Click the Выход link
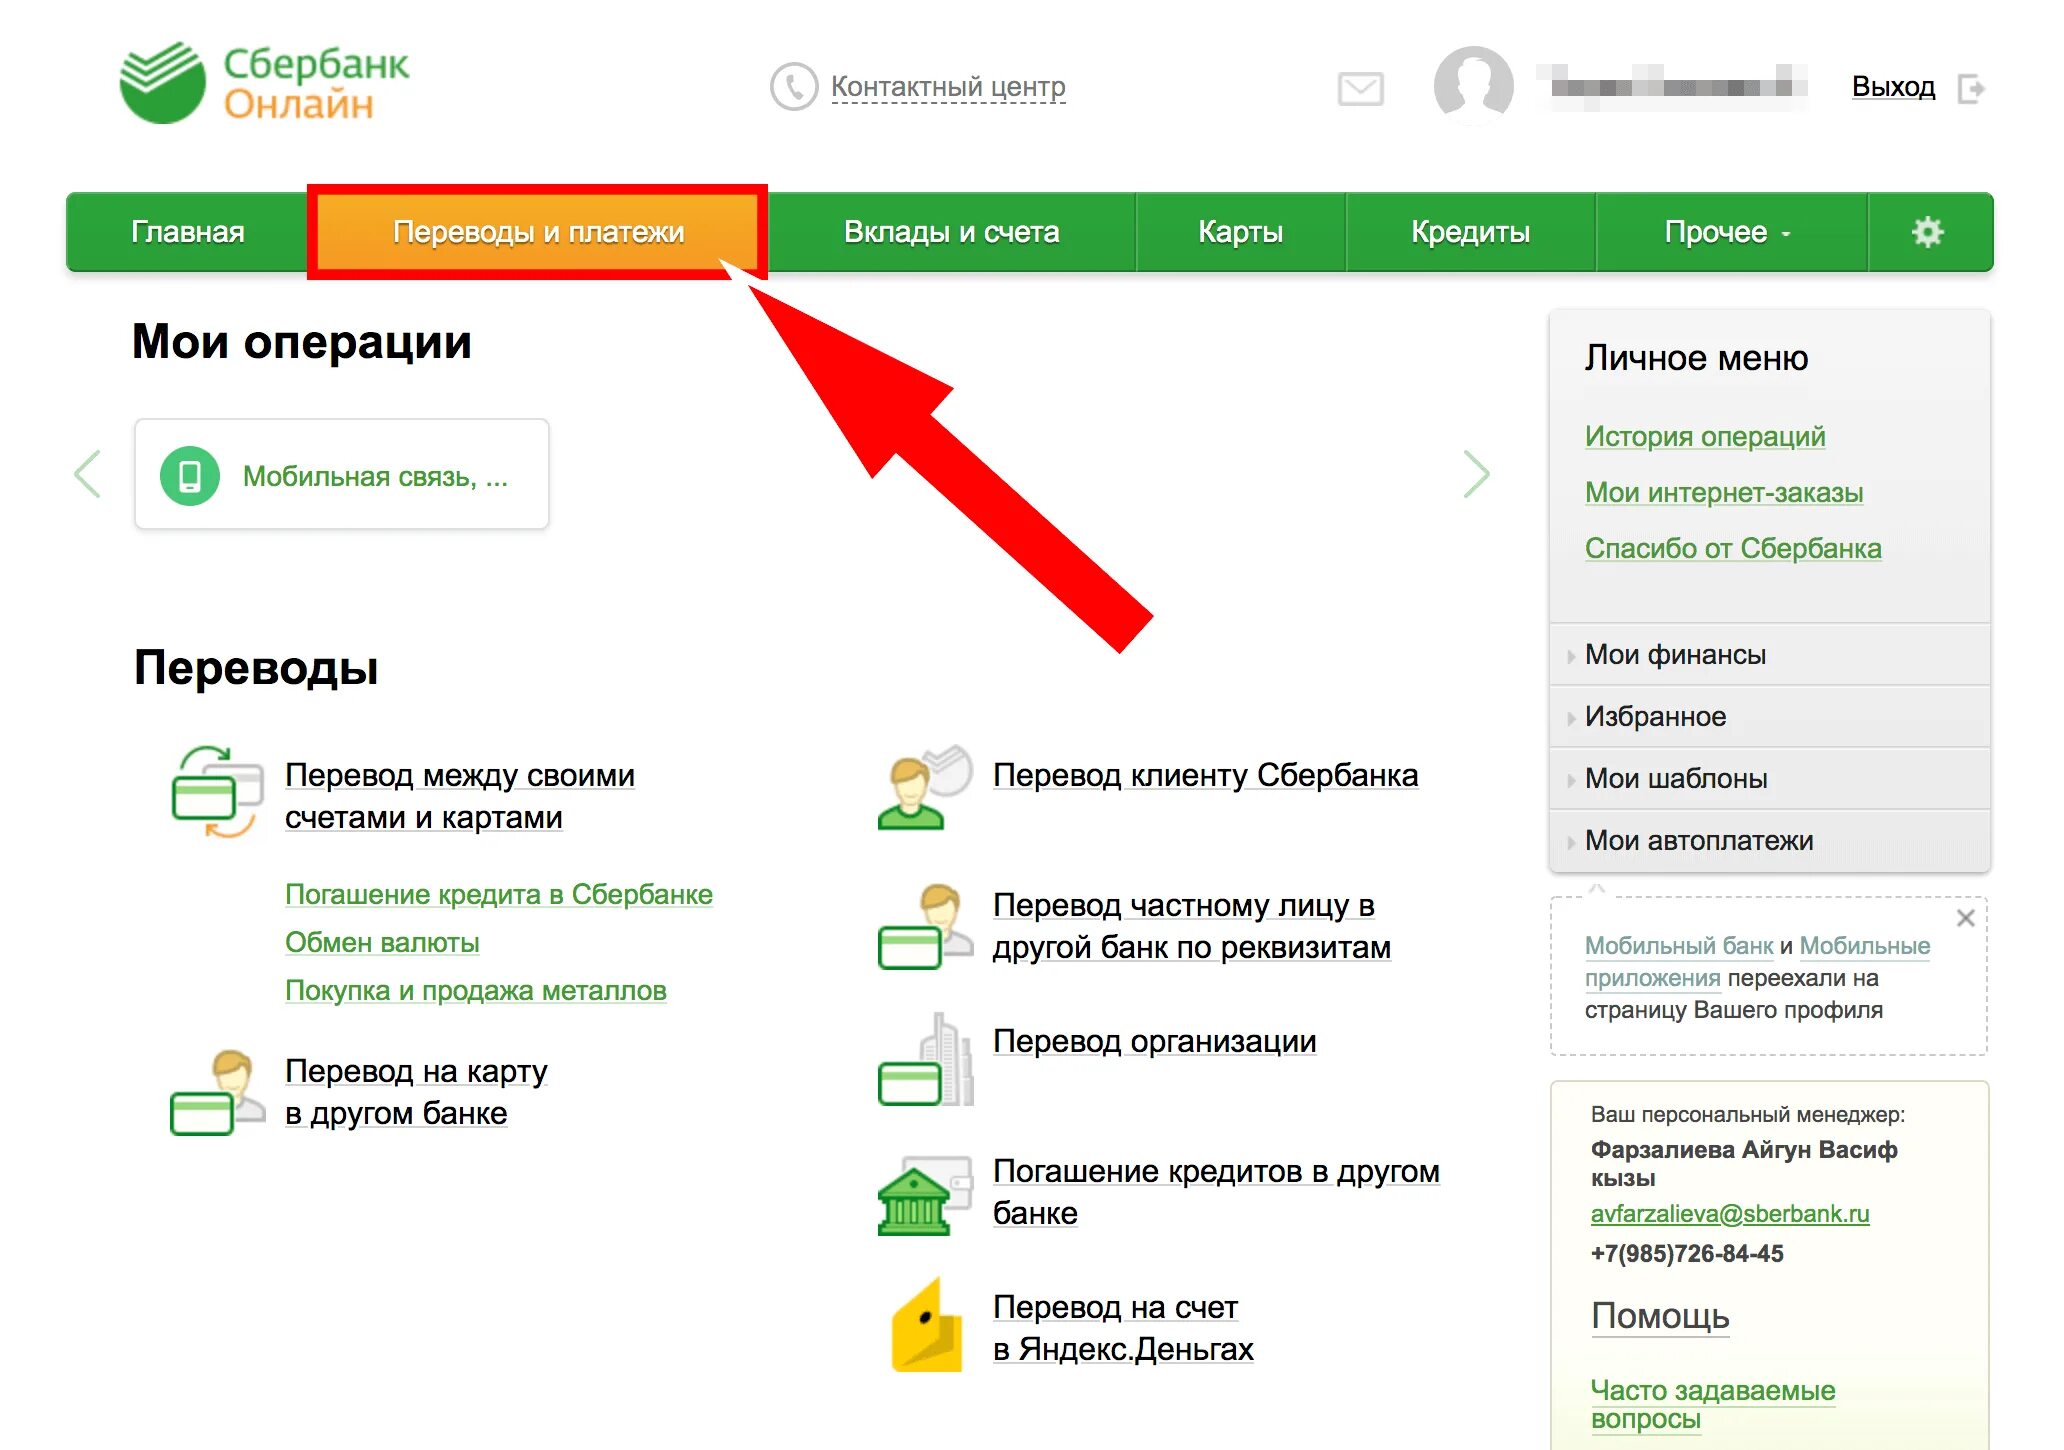Image resolution: width=2064 pixels, height=1450 pixels. click(x=1893, y=87)
